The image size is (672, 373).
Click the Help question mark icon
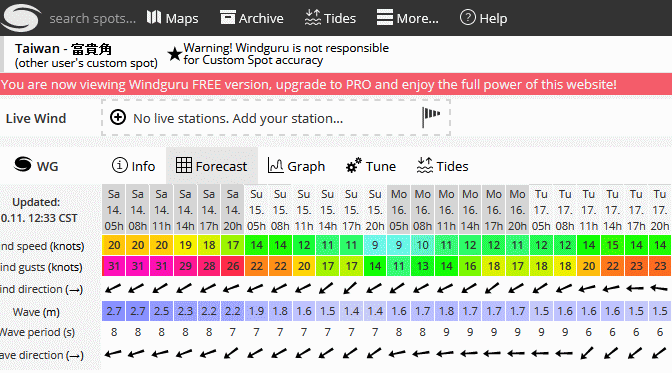[468, 18]
